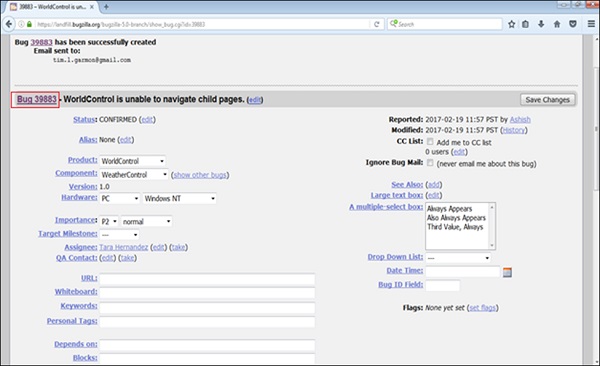This screenshot has width=600, height=366.
Task: Click the Importance field label link
Action: point(76,220)
